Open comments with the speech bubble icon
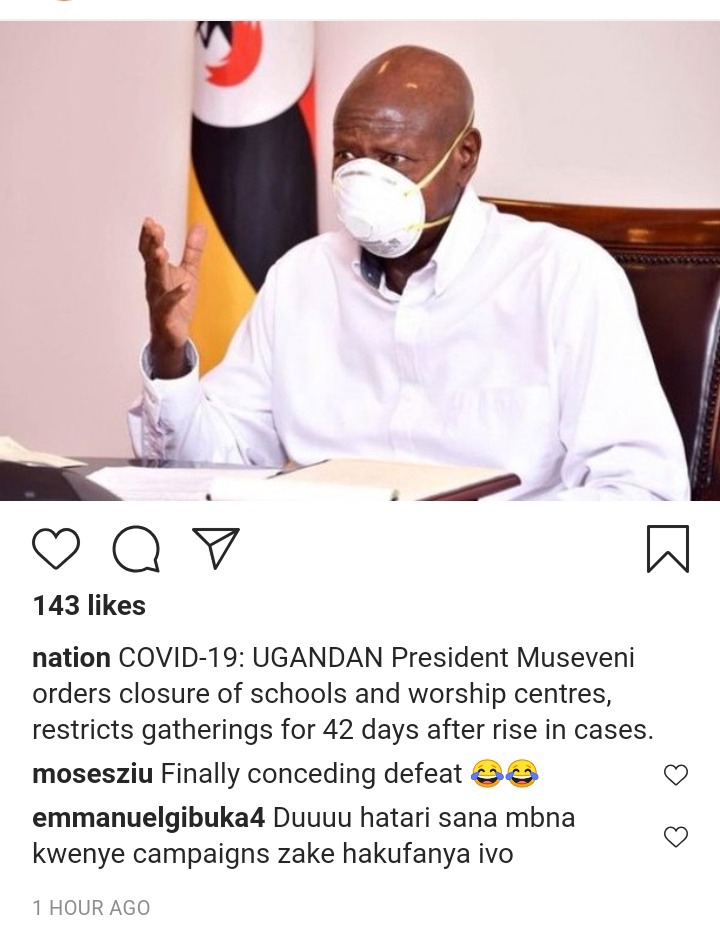720x950 pixels. point(136,549)
